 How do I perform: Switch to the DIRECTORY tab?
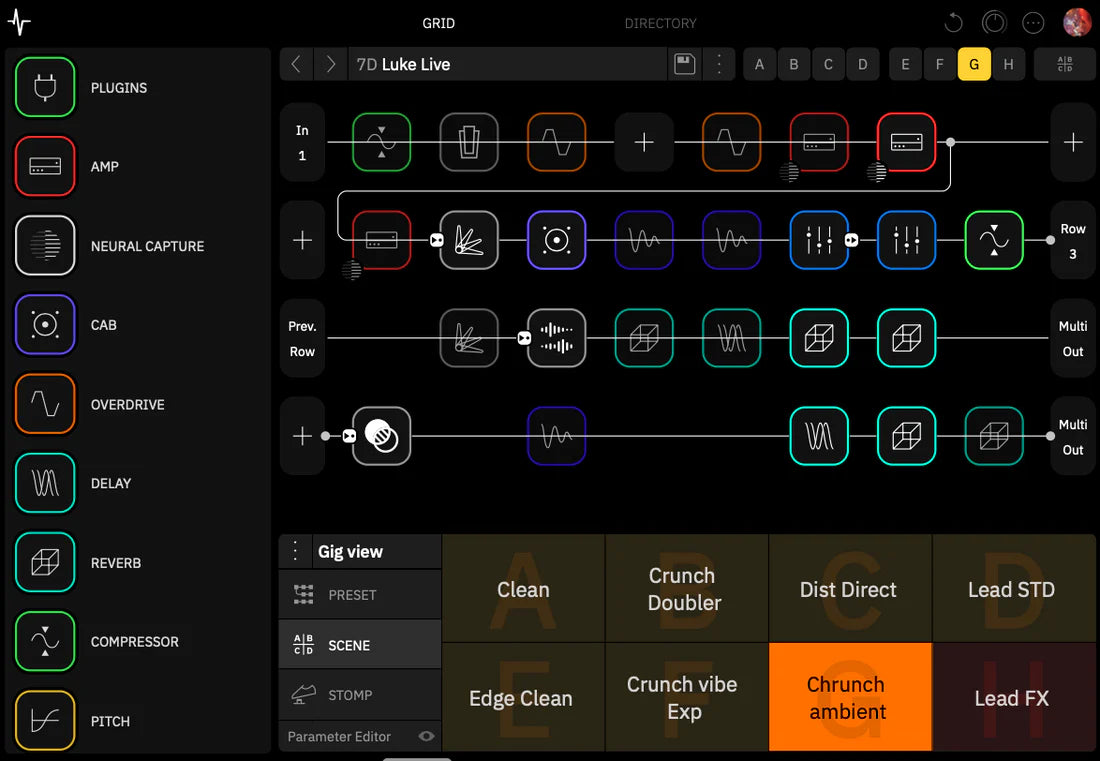point(660,22)
